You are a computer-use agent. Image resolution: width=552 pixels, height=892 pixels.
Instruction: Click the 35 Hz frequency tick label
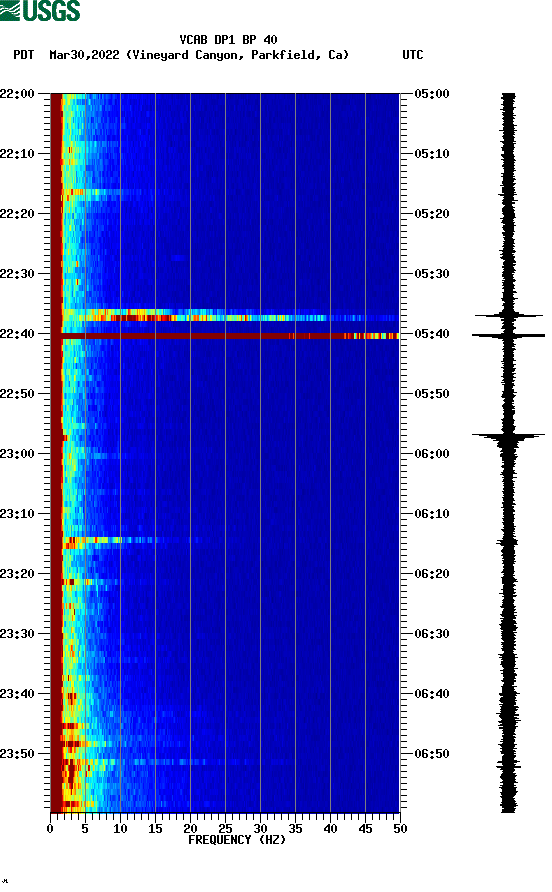coord(295,829)
